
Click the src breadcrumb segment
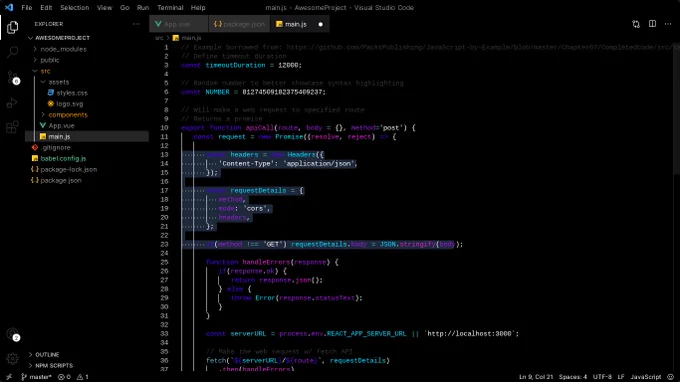pyautogui.click(x=159, y=38)
